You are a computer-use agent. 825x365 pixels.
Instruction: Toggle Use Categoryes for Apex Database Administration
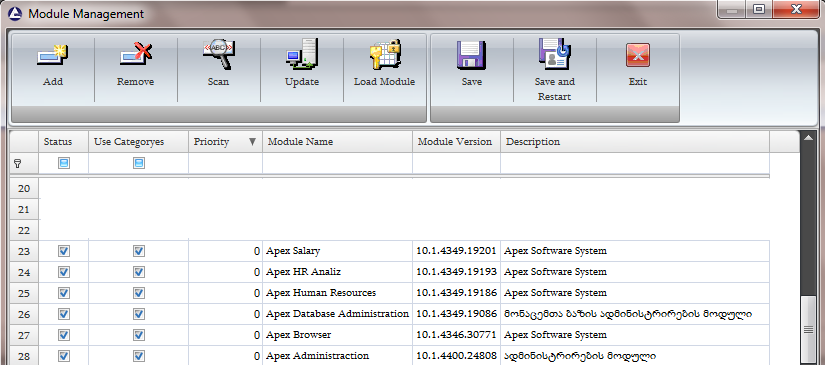(138, 314)
